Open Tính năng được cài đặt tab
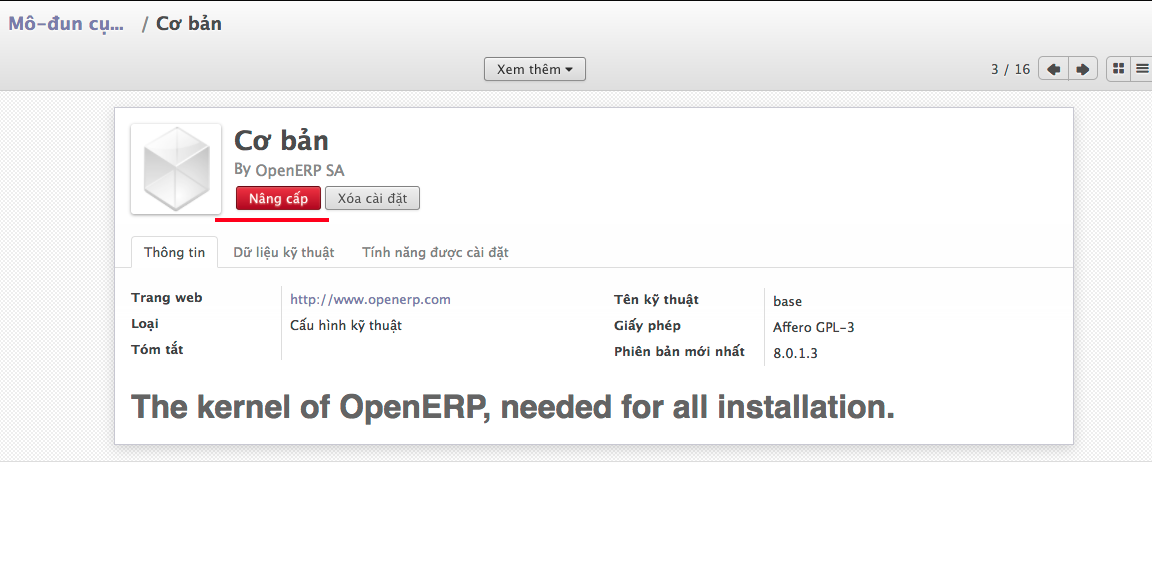 point(435,252)
